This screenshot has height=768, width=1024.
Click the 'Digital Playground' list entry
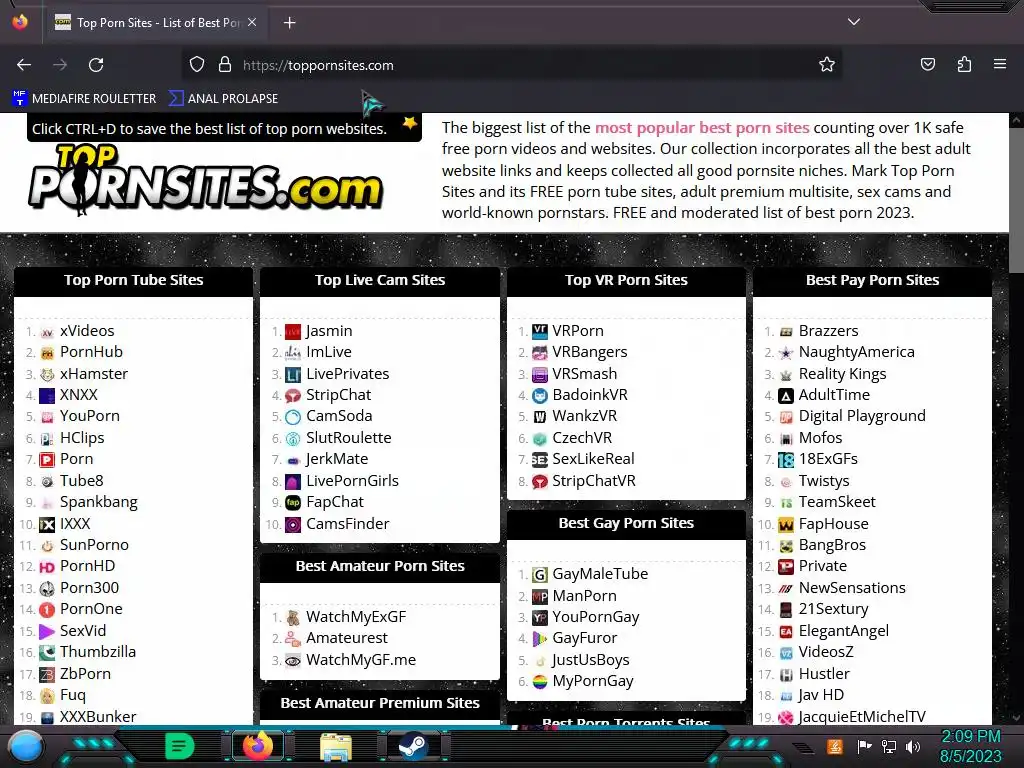point(862,416)
